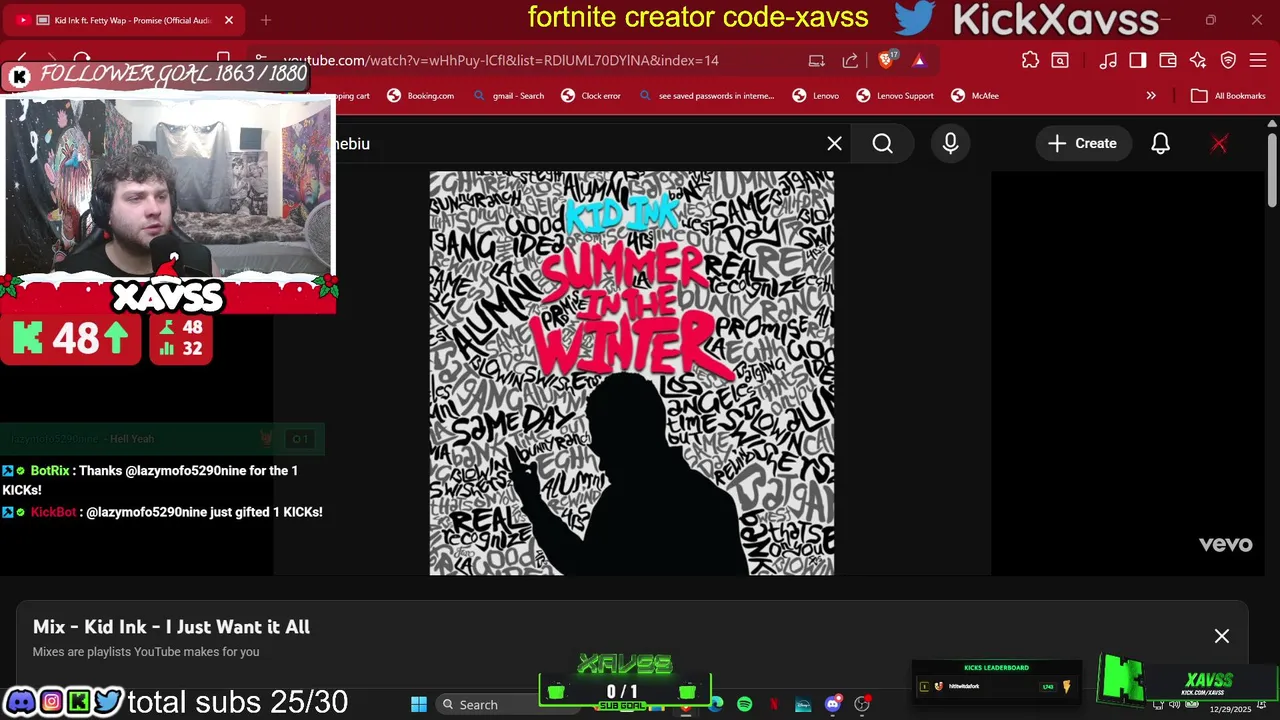Open Disney+ from the taskbar
The width and height of the screenshot is (1280, 720).
tap(803, 704)
